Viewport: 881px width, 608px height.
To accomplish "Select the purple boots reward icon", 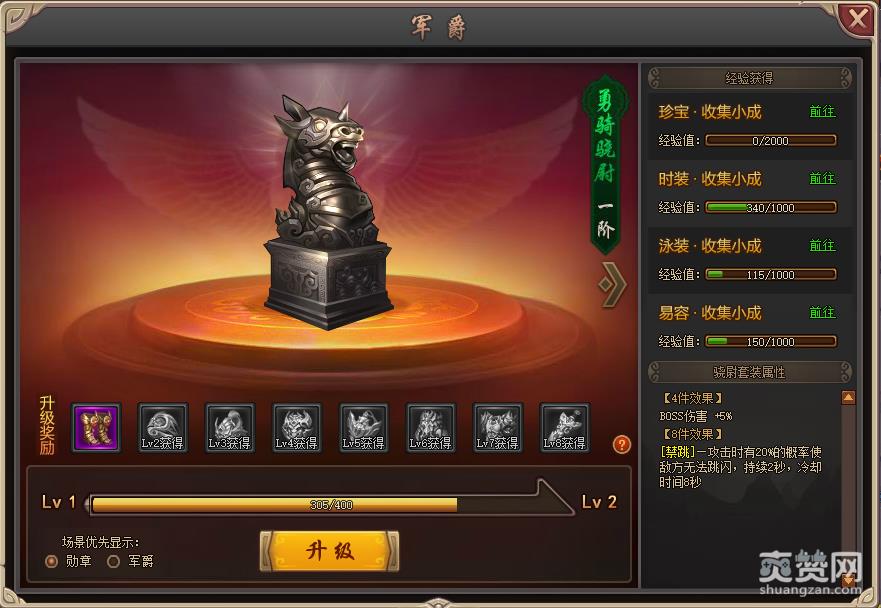I will click(x=96, y=428).
